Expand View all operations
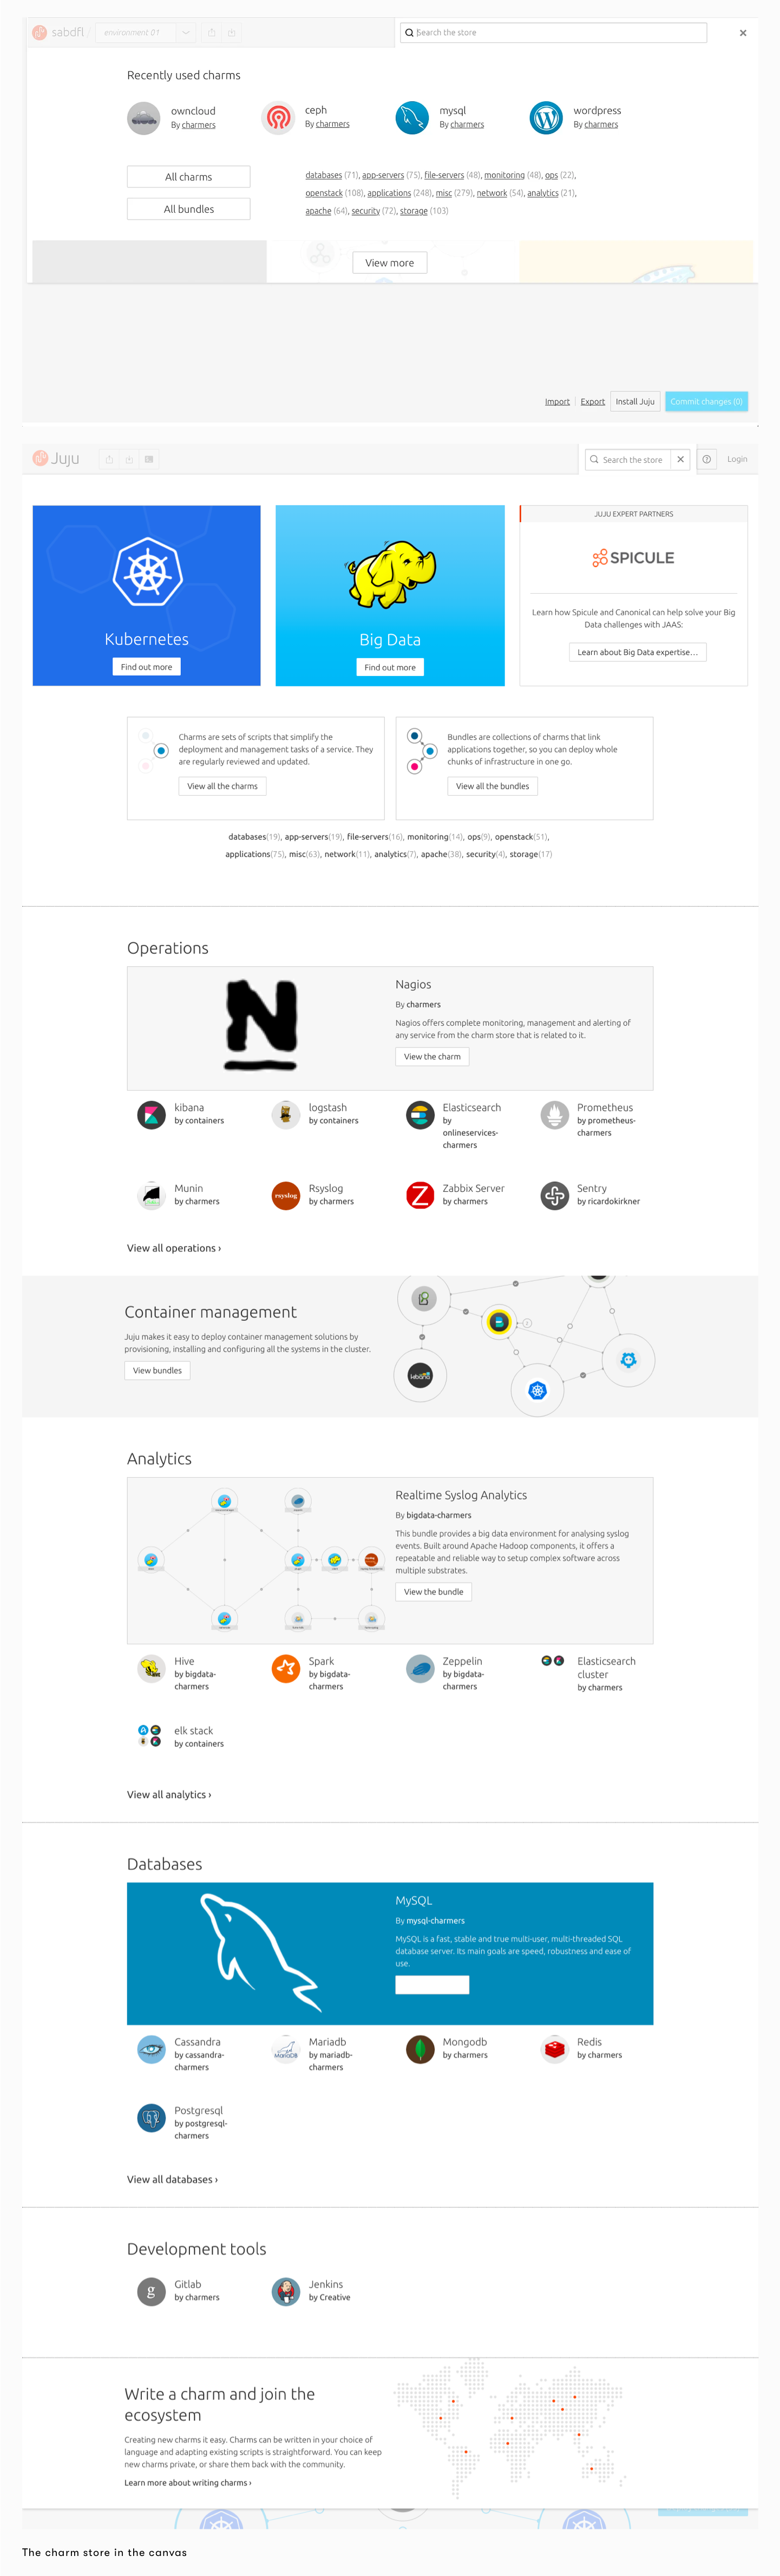Viewport: 780px width, 2576px height. pyautogui.click(x=174, y=1248)
